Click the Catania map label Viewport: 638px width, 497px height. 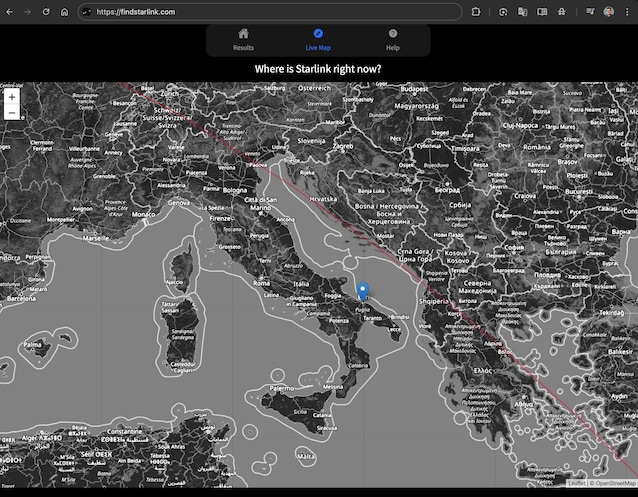tap(322, 415)
